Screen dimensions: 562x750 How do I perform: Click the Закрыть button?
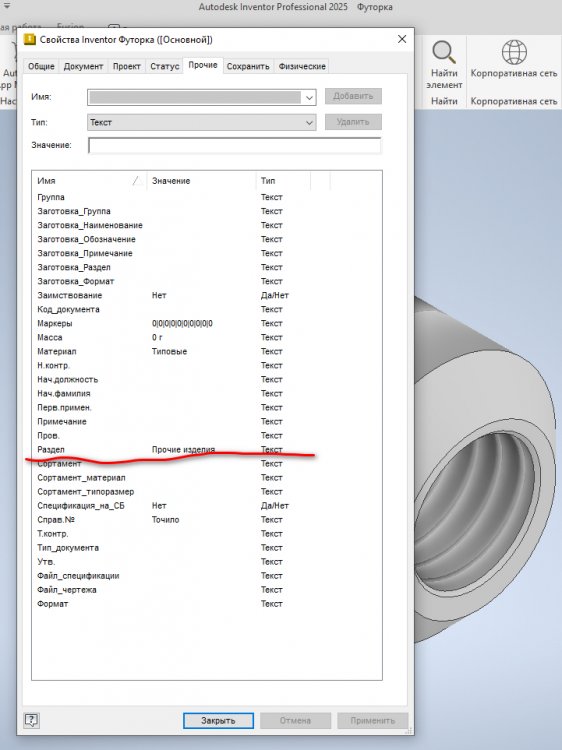pyautogui.click(x=218, y=720)
